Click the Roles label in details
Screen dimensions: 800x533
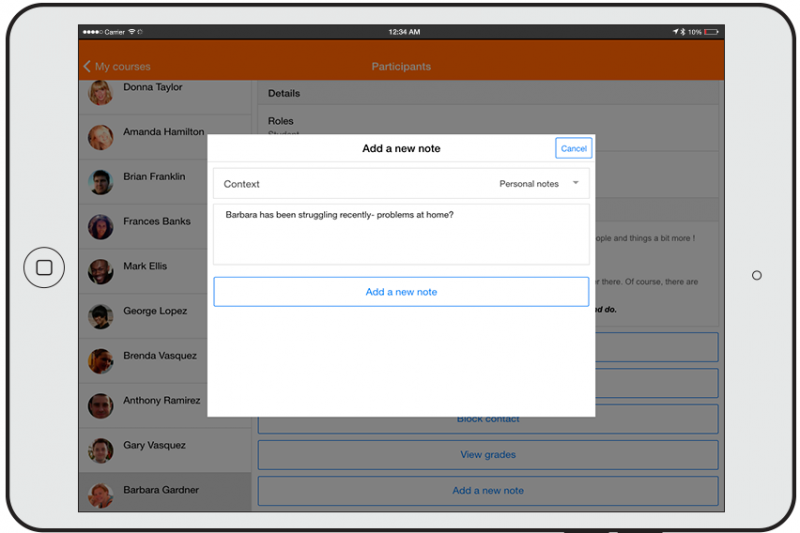coord(281,121)
